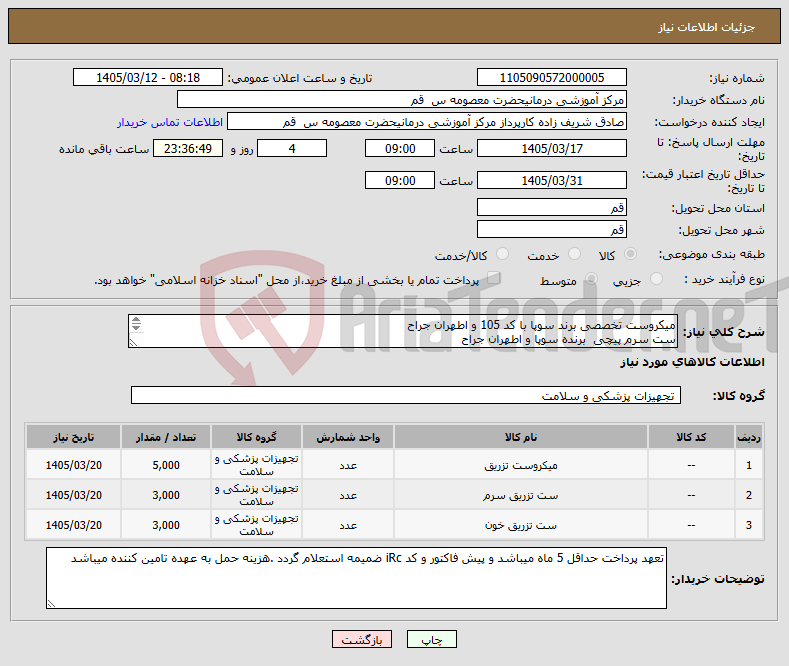The image size is (789, 666).
Task: Click the گروه کالا field تجهیزات پزشکی و سلامت
Action: tap(406, 395)
